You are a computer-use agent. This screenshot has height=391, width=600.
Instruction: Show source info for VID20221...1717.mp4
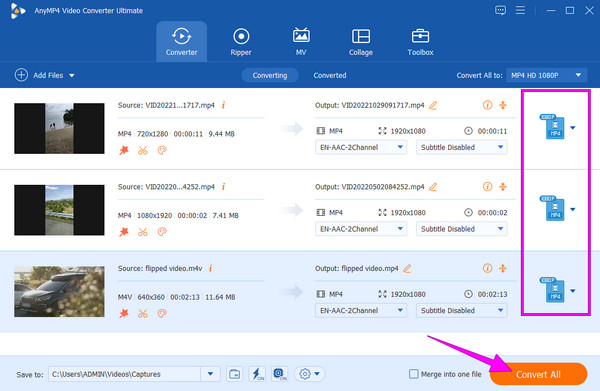pyautogui.click(x=223, y=105)
